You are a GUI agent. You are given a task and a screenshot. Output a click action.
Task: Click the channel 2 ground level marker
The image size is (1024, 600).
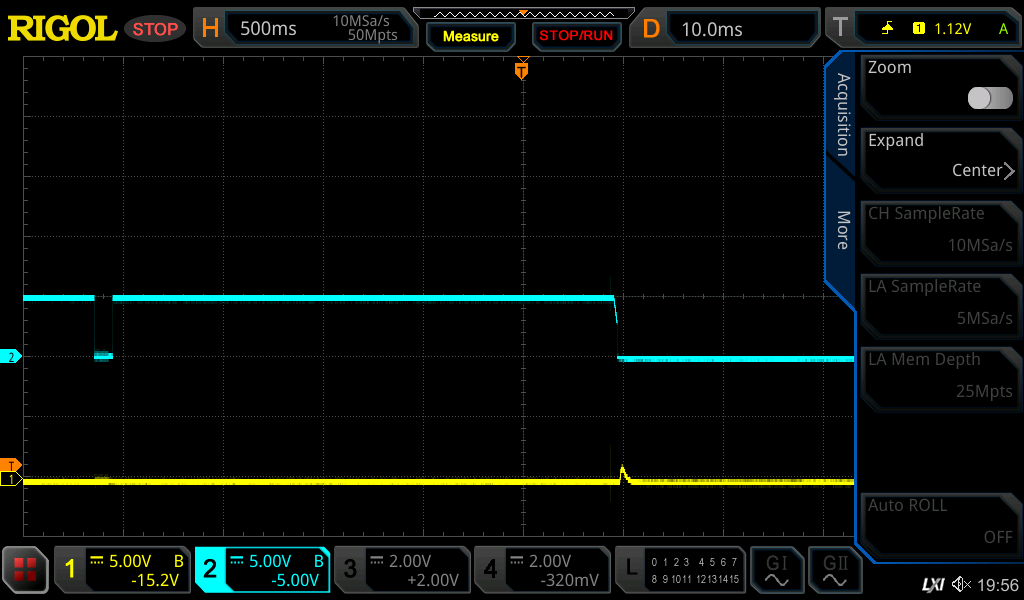click(11, 356)
